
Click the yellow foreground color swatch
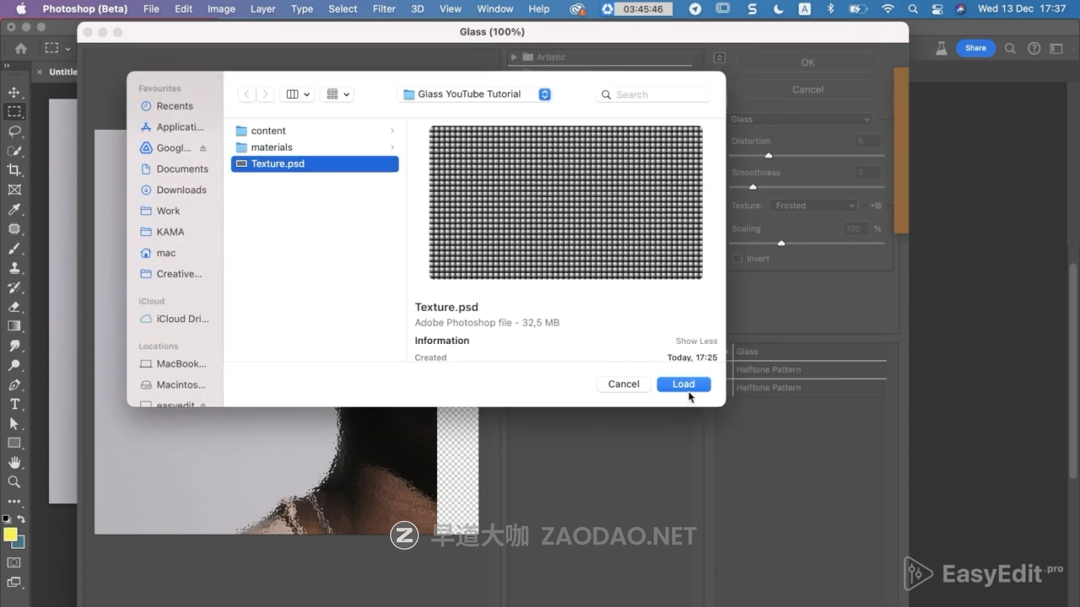point(10,535)
